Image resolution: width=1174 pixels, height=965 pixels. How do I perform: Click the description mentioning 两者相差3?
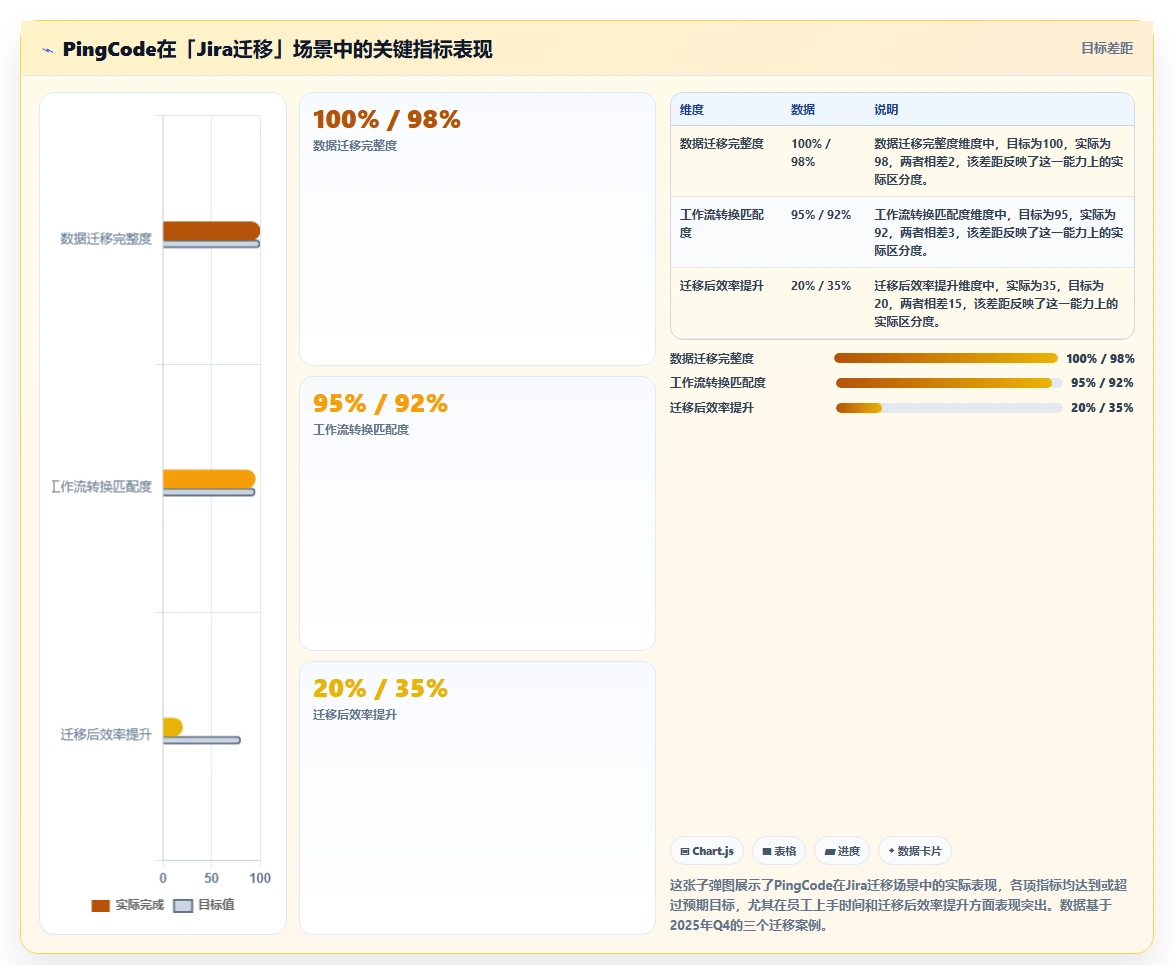(999, 233)
